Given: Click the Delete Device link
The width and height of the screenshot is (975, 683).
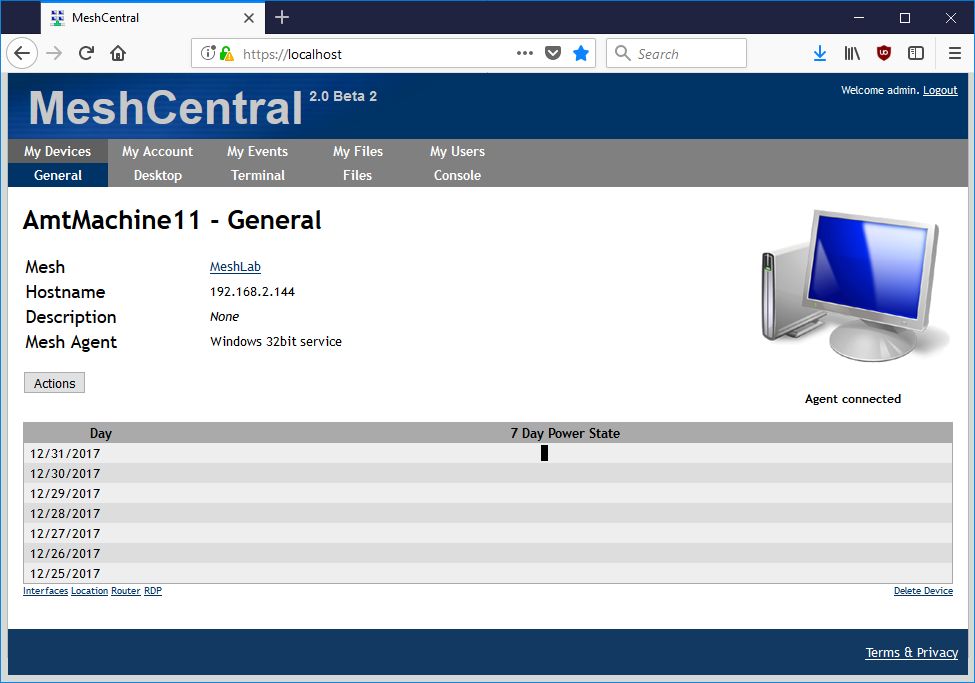Looking at the screenshot, I should pyautogui.click(x=923, y=591).
